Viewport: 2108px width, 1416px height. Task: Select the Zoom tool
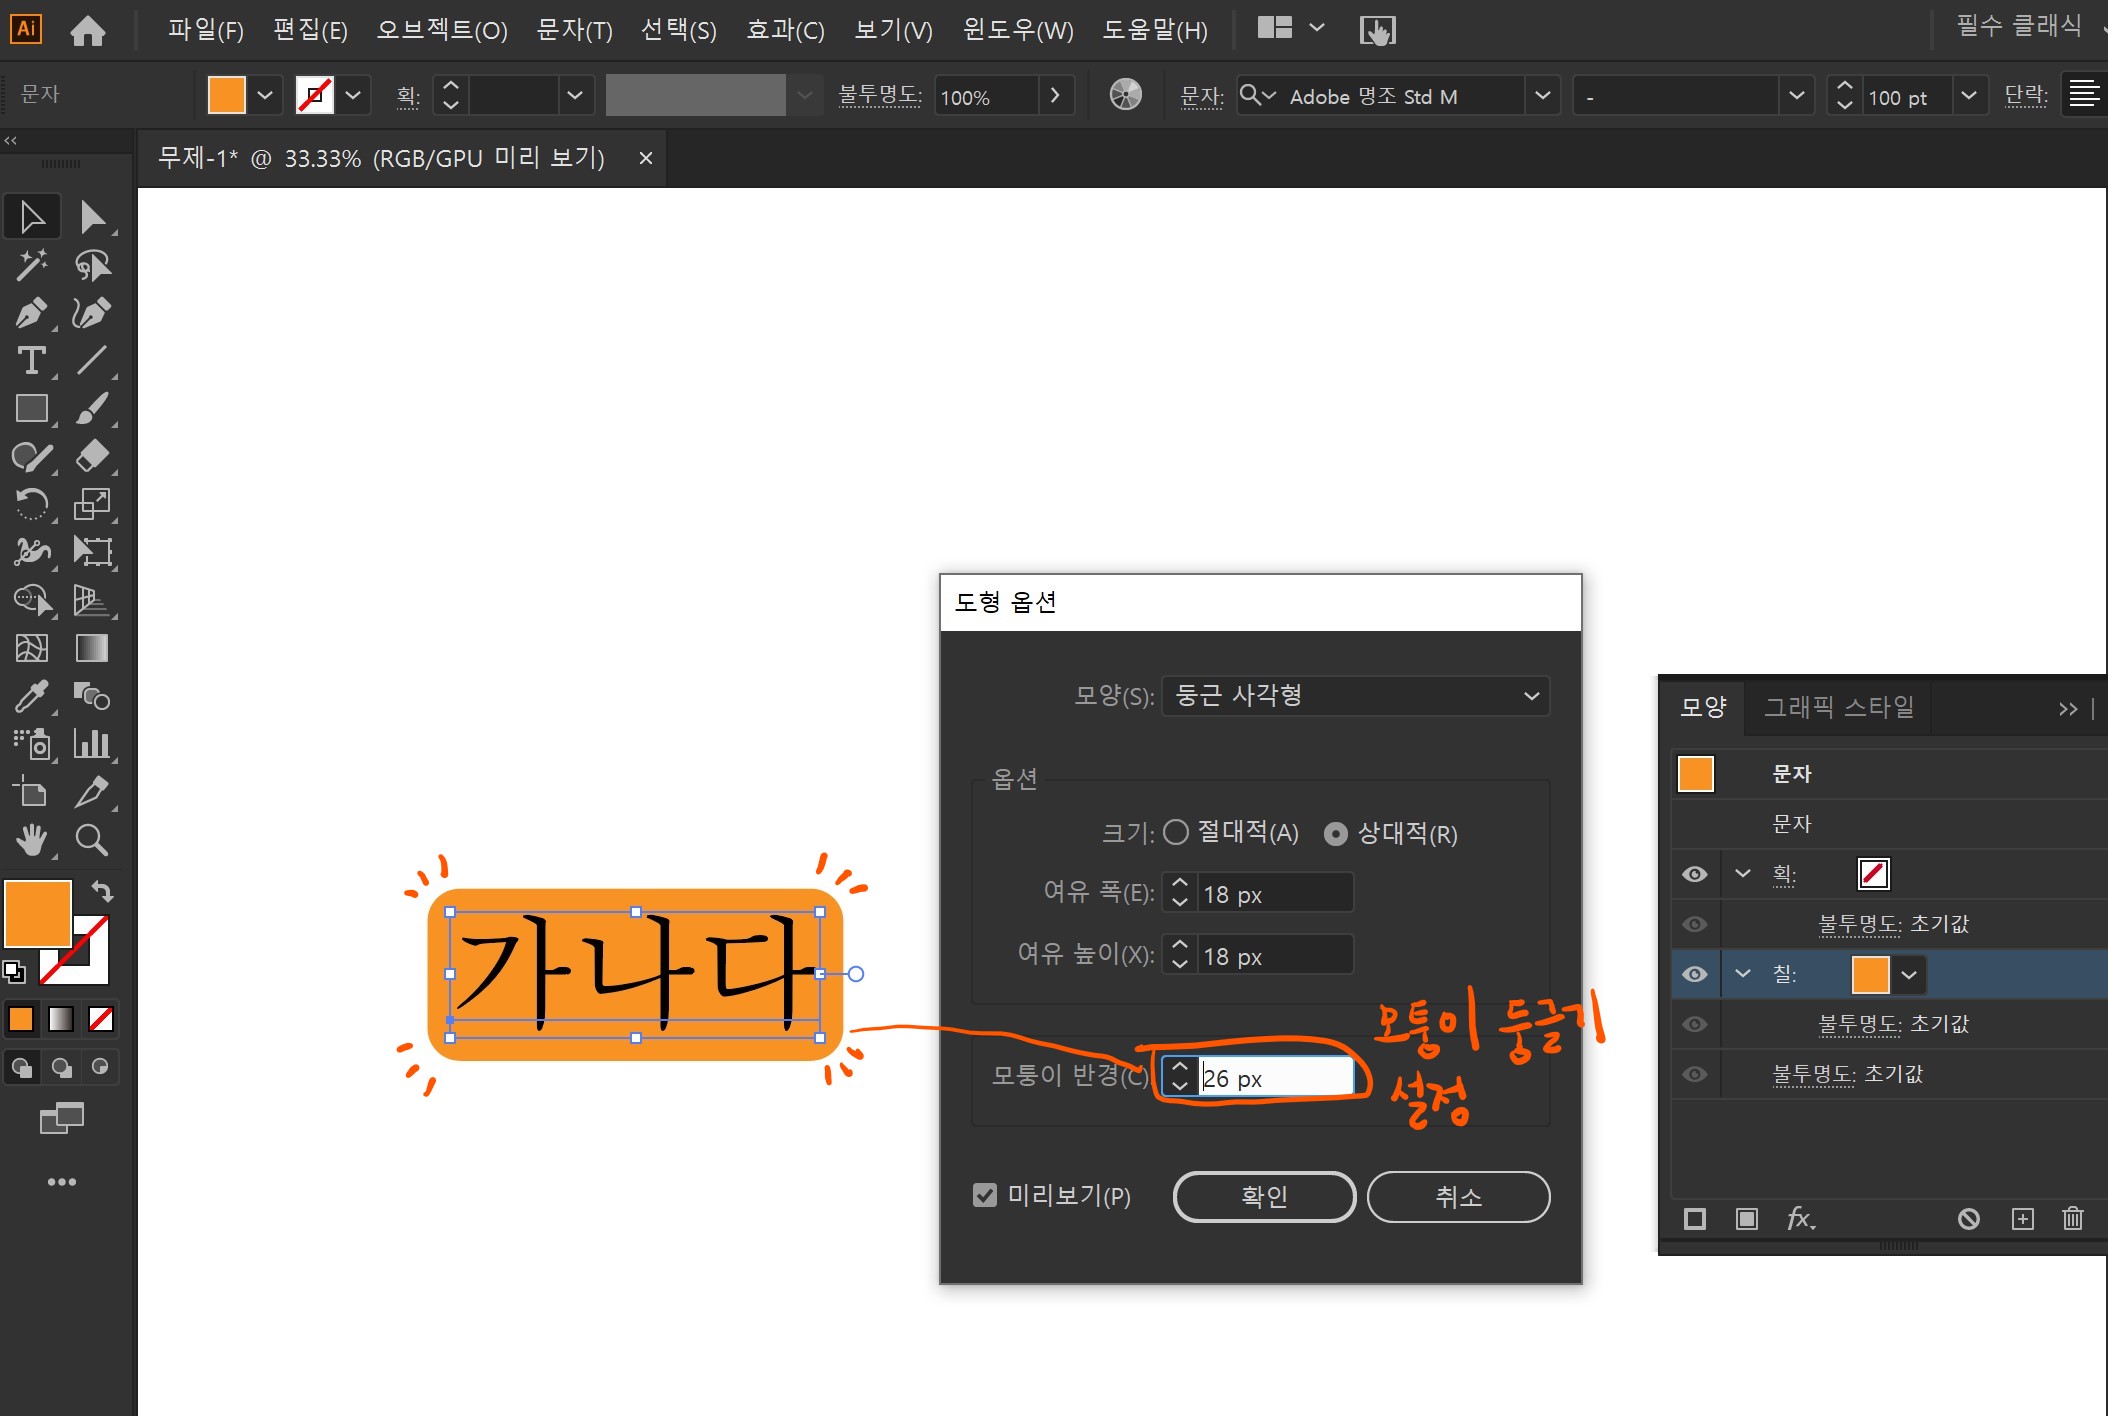pos(92,840)
